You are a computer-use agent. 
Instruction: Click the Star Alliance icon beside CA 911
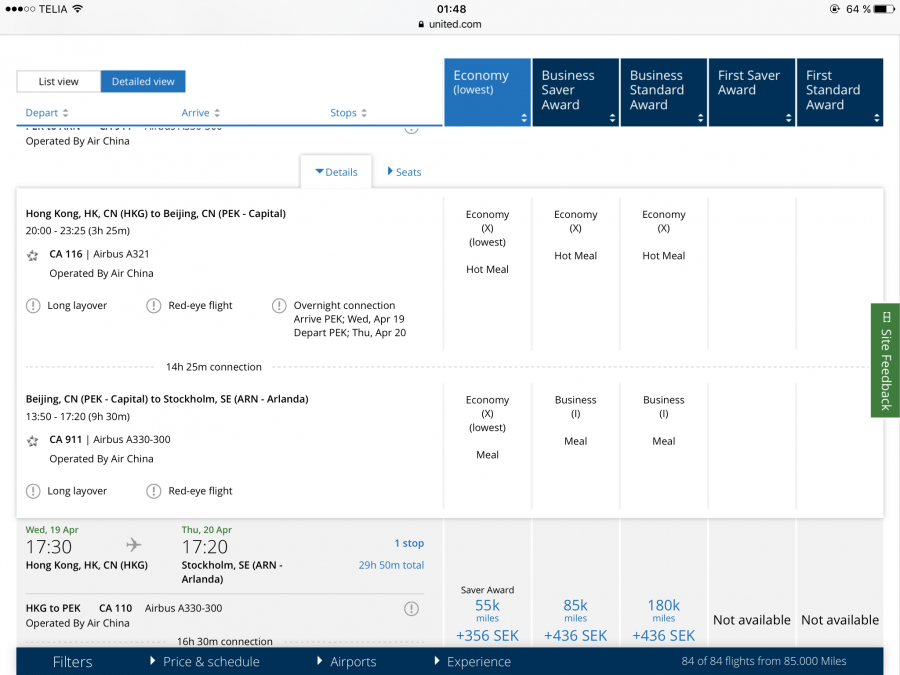point(33,440)
